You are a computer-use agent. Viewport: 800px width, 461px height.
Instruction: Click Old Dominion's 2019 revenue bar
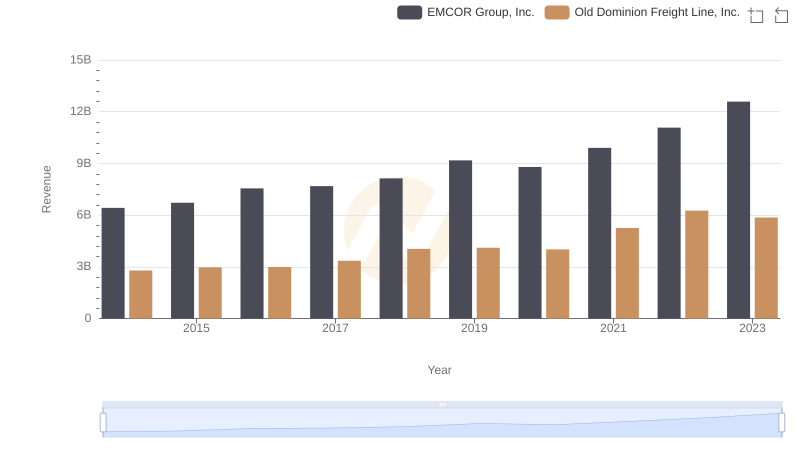488,284
